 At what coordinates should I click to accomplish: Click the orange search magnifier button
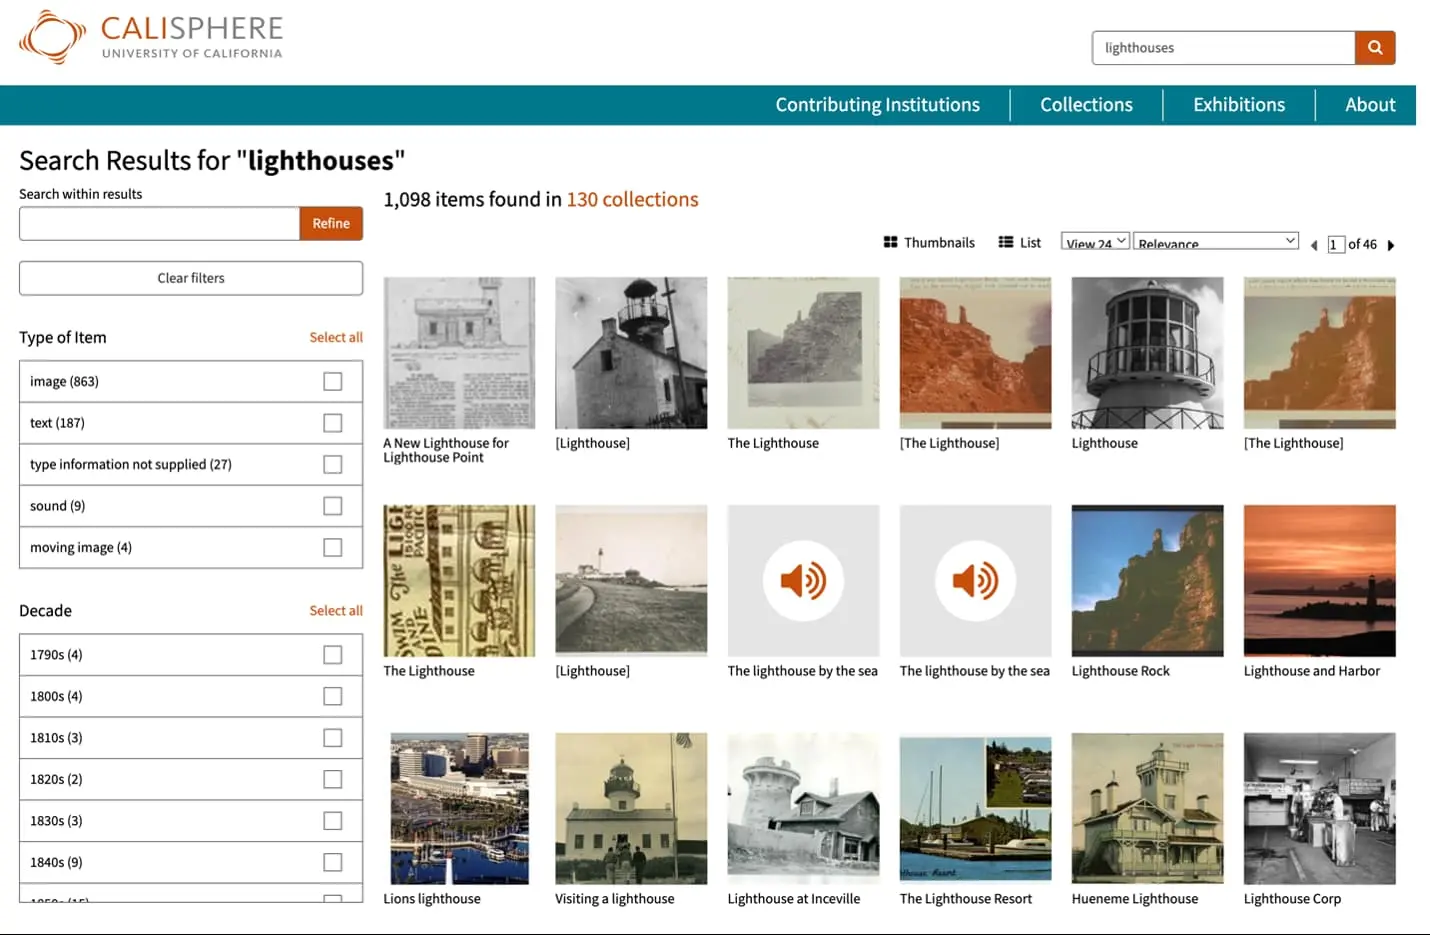click(x=1375, y=48)
